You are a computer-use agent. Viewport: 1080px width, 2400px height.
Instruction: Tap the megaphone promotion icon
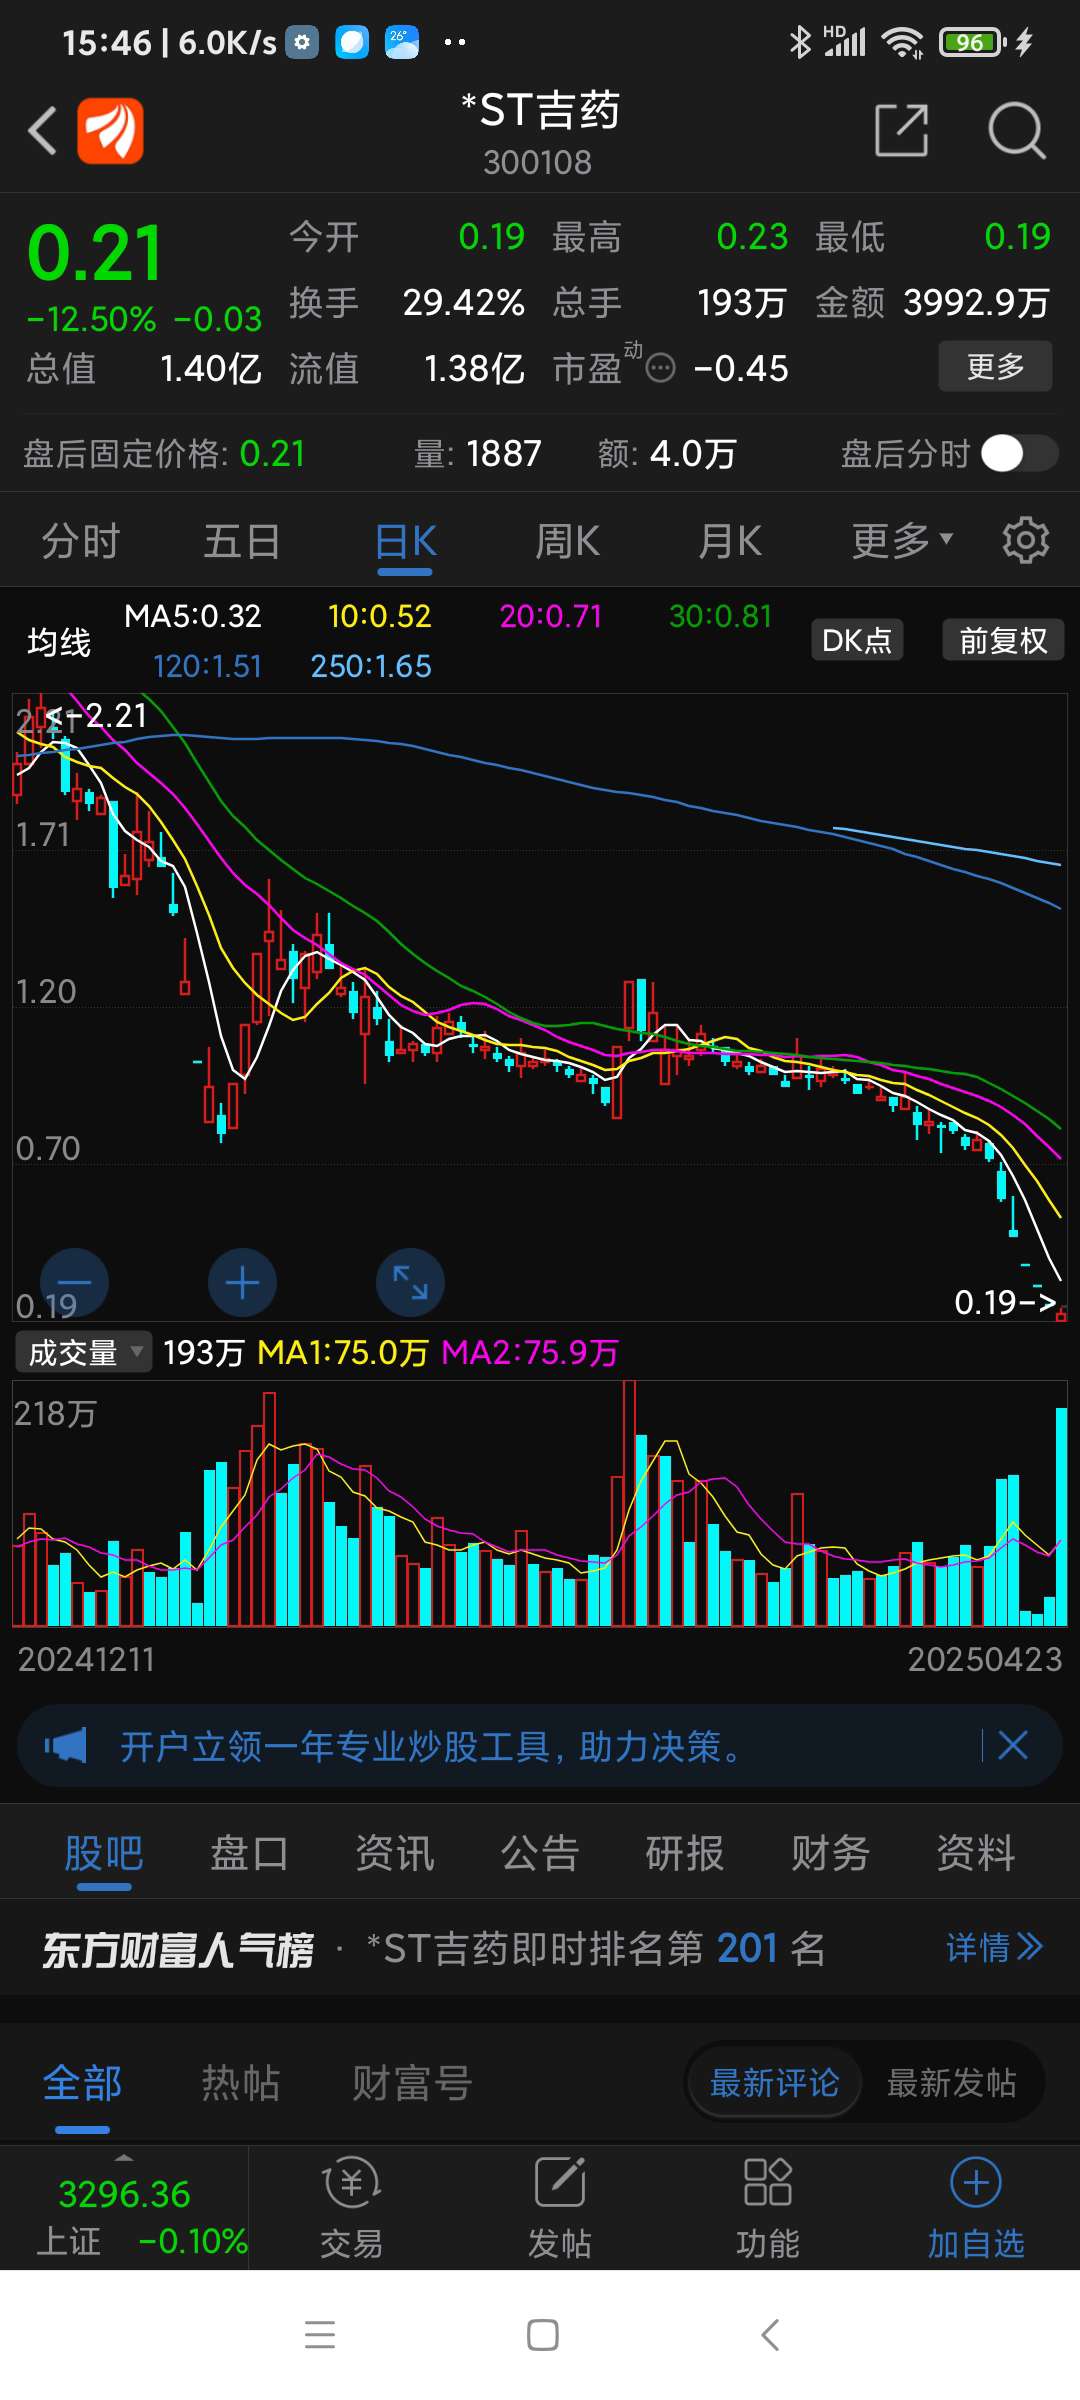[x=66, y=1746]
